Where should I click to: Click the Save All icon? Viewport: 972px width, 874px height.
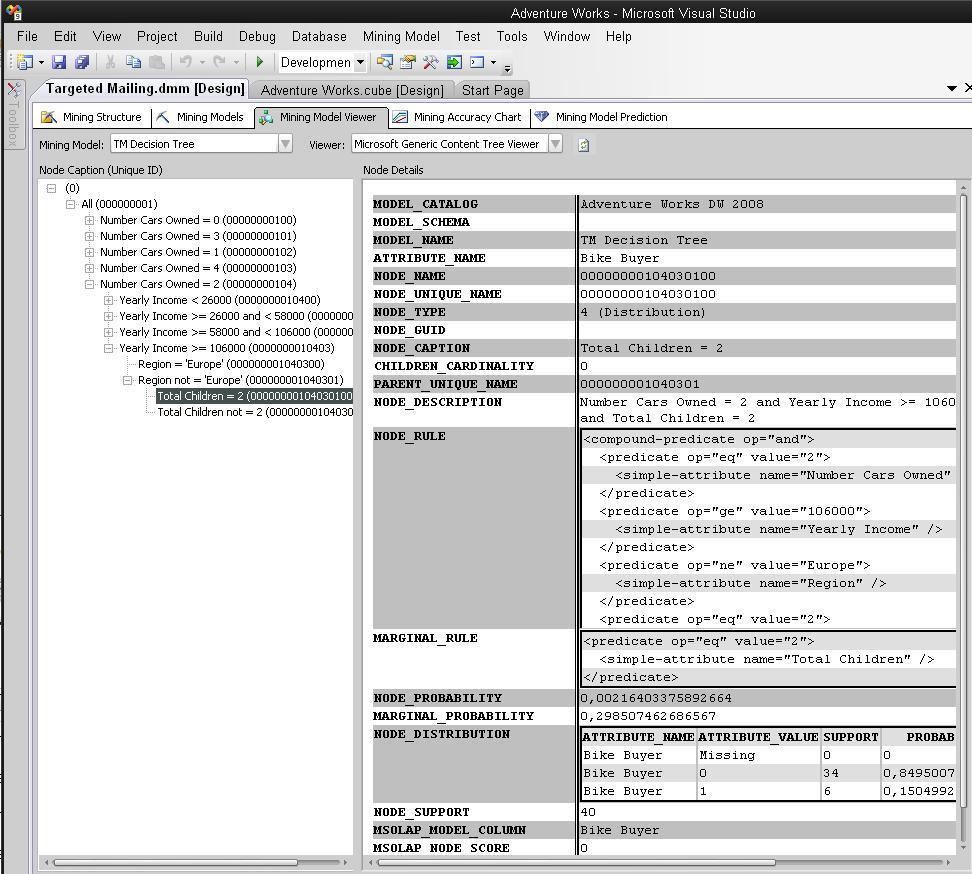click(82, 62)
